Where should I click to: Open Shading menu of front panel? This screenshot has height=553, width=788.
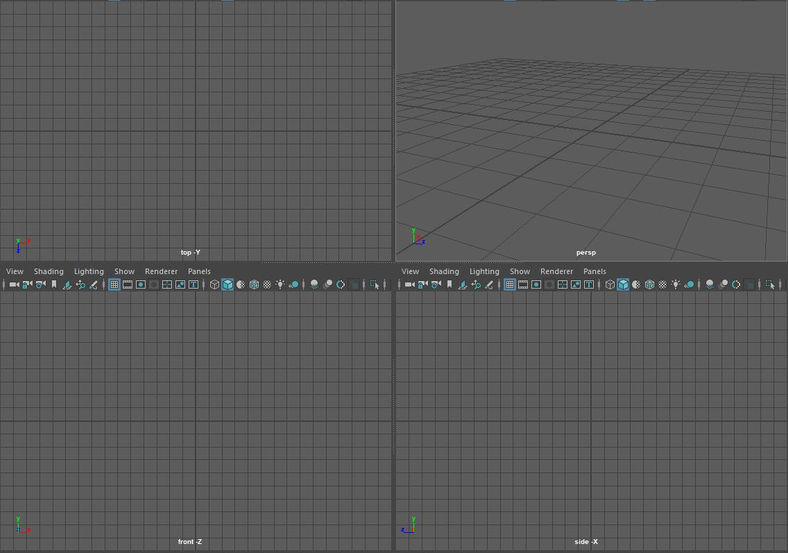point(49,271)
